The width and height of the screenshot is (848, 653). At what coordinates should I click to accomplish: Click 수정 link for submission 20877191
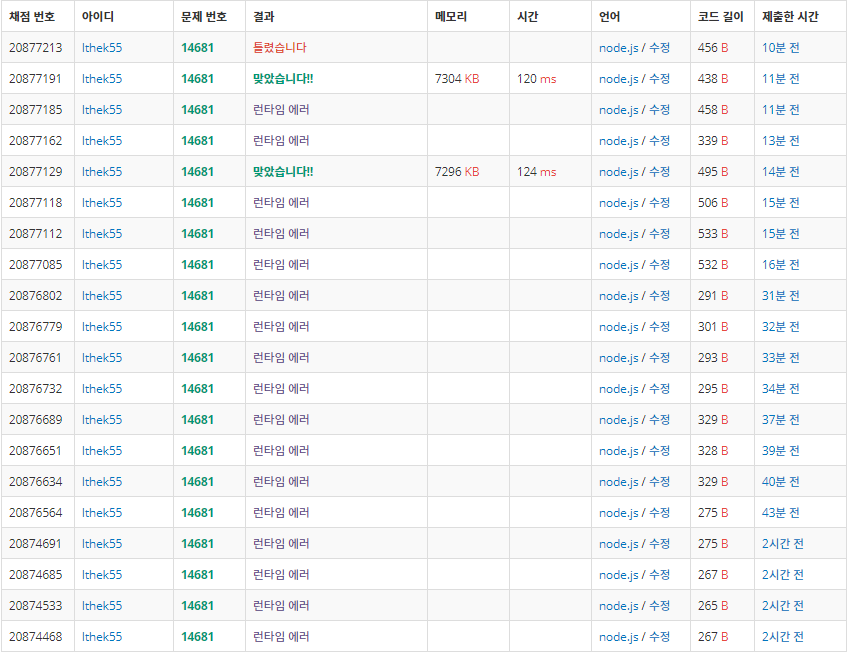(659, 78)
